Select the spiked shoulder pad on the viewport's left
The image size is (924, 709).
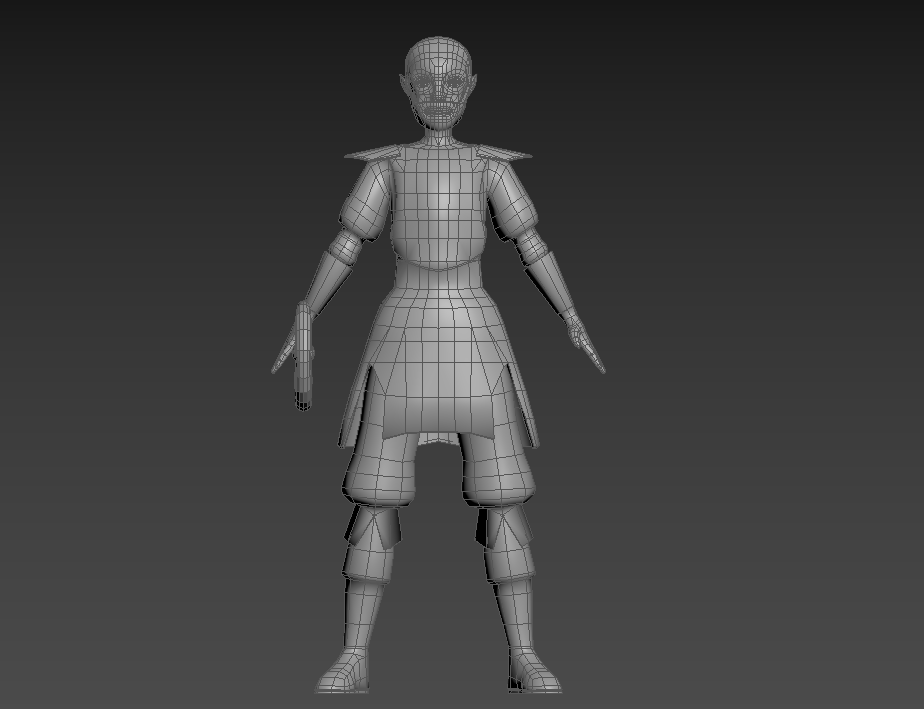click(372, 153)
